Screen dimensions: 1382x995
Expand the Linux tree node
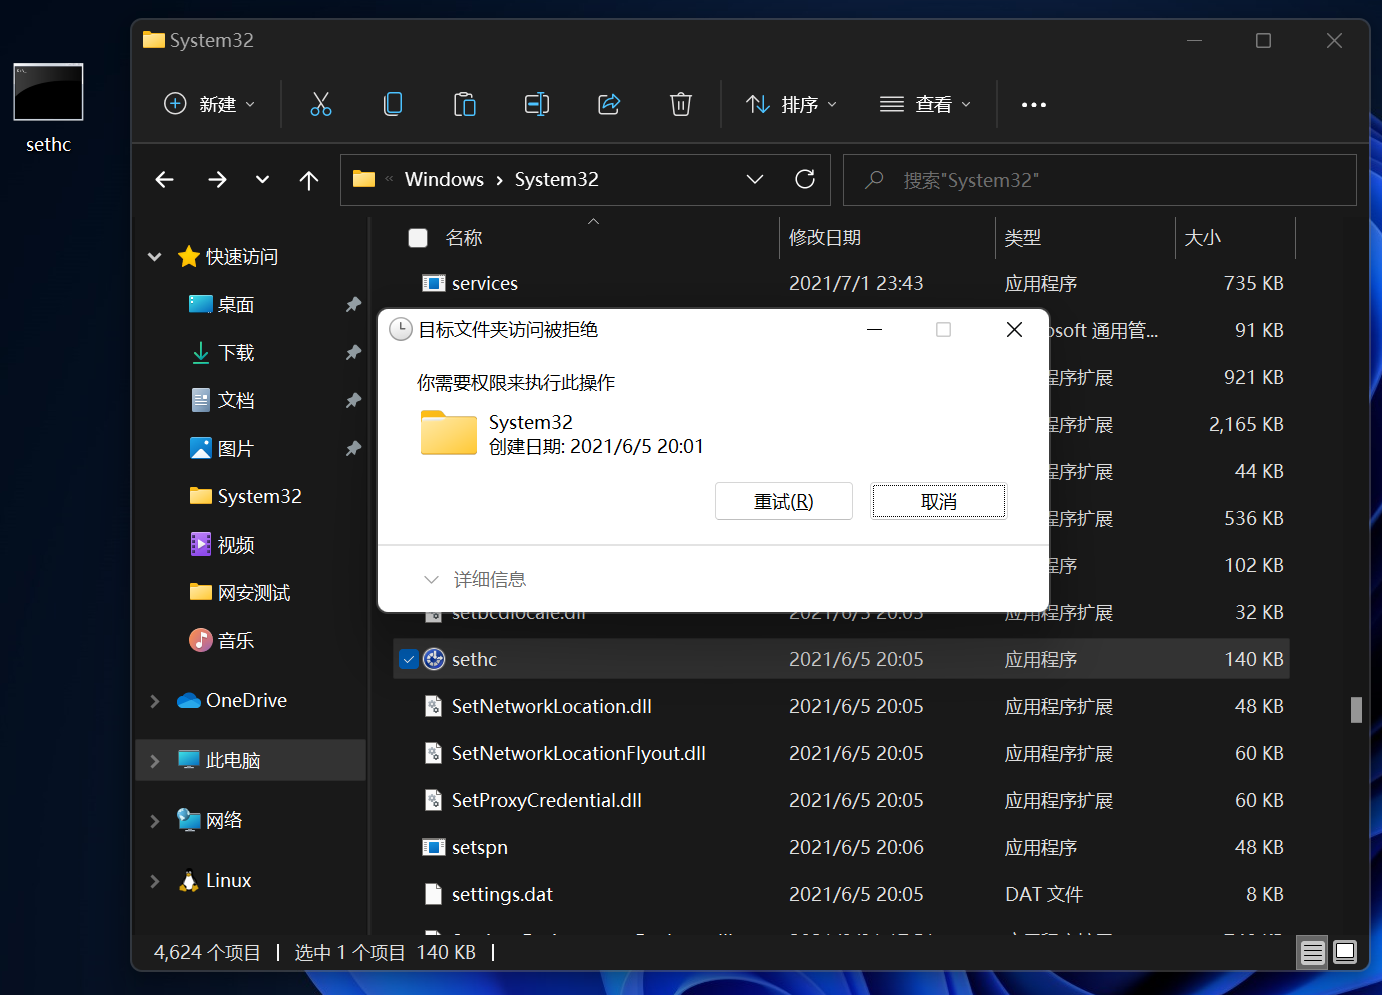coord(155,881)
